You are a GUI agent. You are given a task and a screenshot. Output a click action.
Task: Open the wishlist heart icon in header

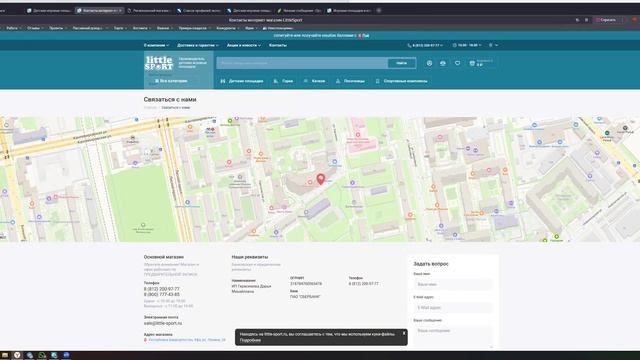pos(458,63)
